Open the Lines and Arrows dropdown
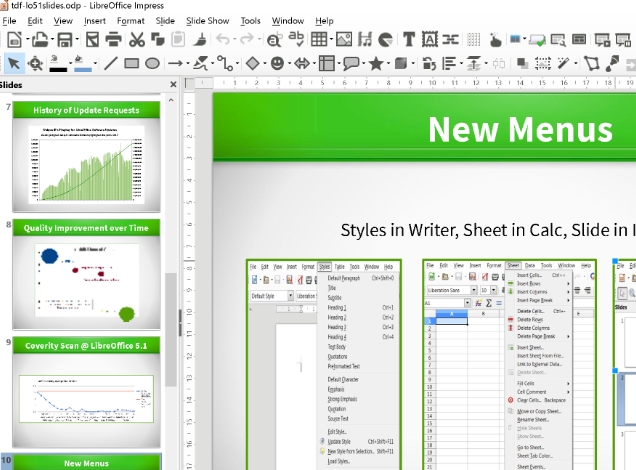Viewport: 636px width, 470px height. [x=188, y=64]
